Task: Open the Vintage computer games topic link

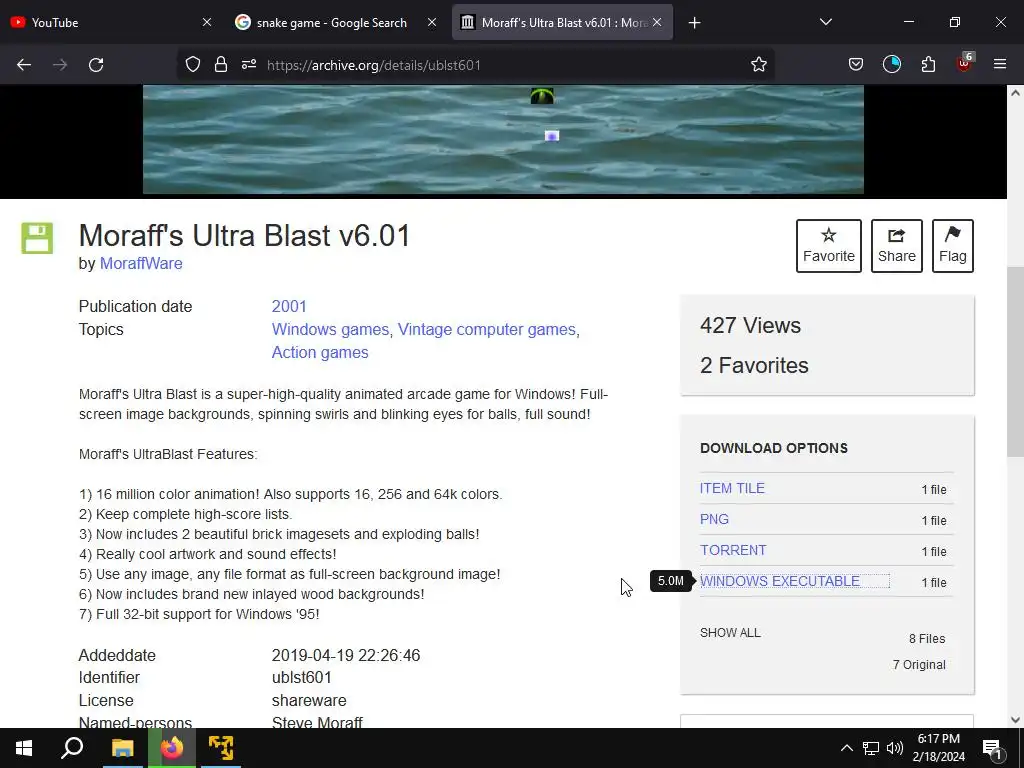Action: (x=487, y=329)
